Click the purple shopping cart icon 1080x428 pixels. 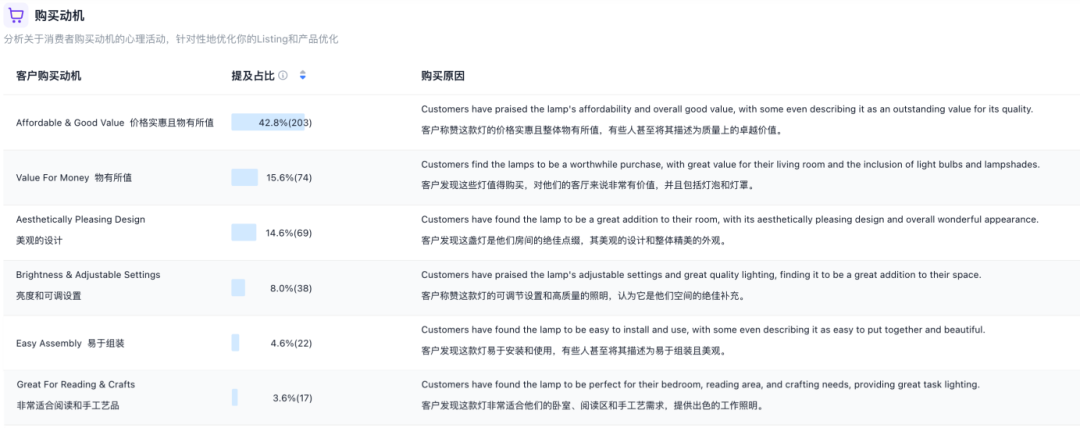[16, 15]
